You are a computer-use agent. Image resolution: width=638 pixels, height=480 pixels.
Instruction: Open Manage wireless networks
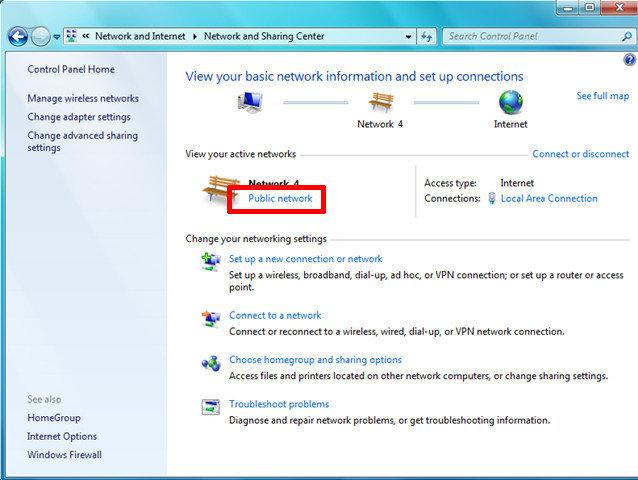tap(83, 98)
